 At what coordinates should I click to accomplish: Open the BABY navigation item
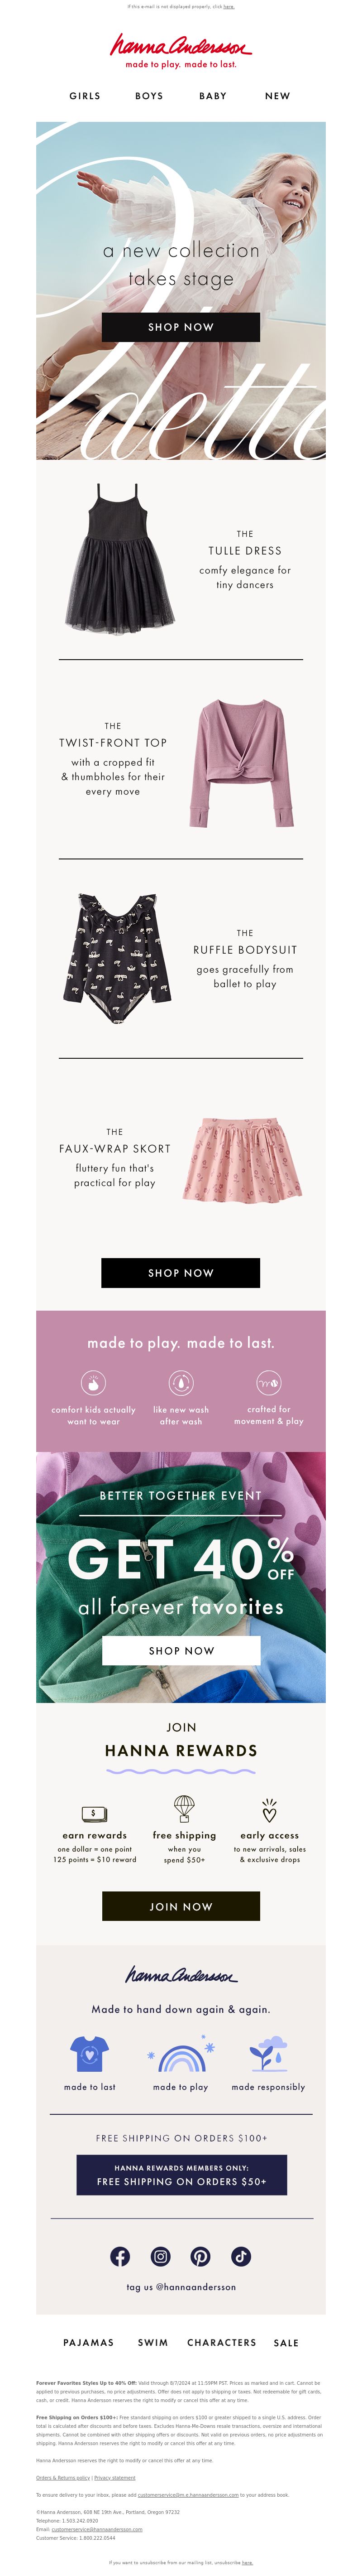(213, 96)
